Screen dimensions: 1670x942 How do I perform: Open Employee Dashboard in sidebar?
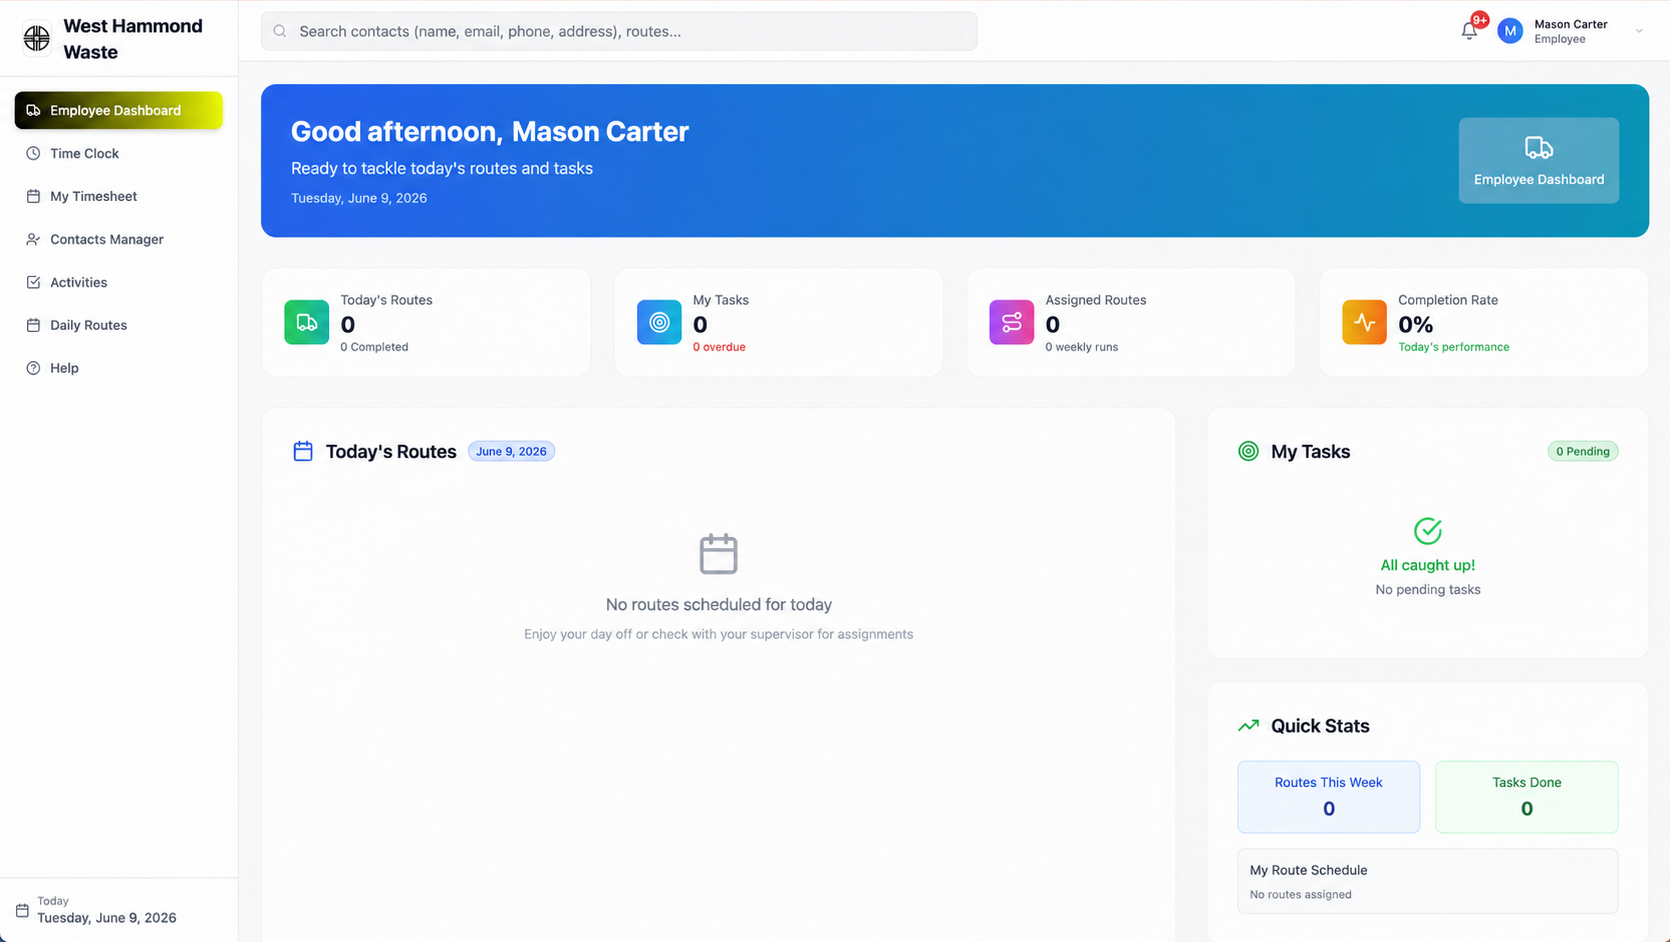[119, 110]
